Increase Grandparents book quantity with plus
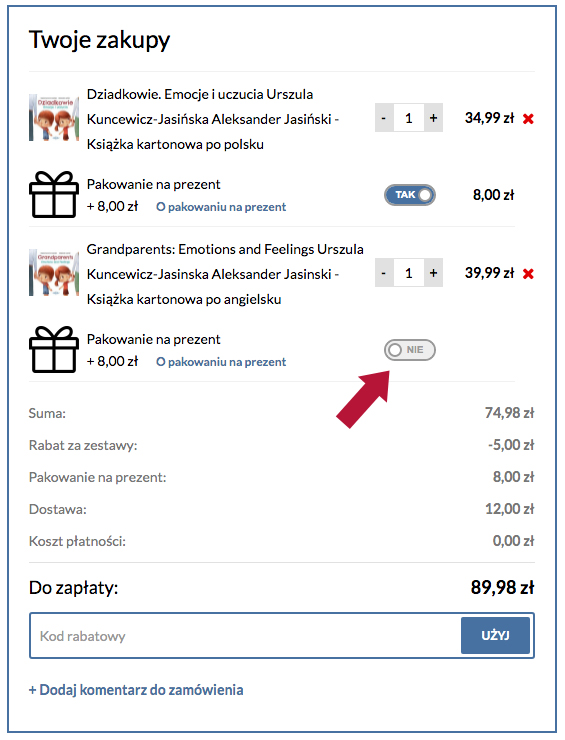 (433, 272)
